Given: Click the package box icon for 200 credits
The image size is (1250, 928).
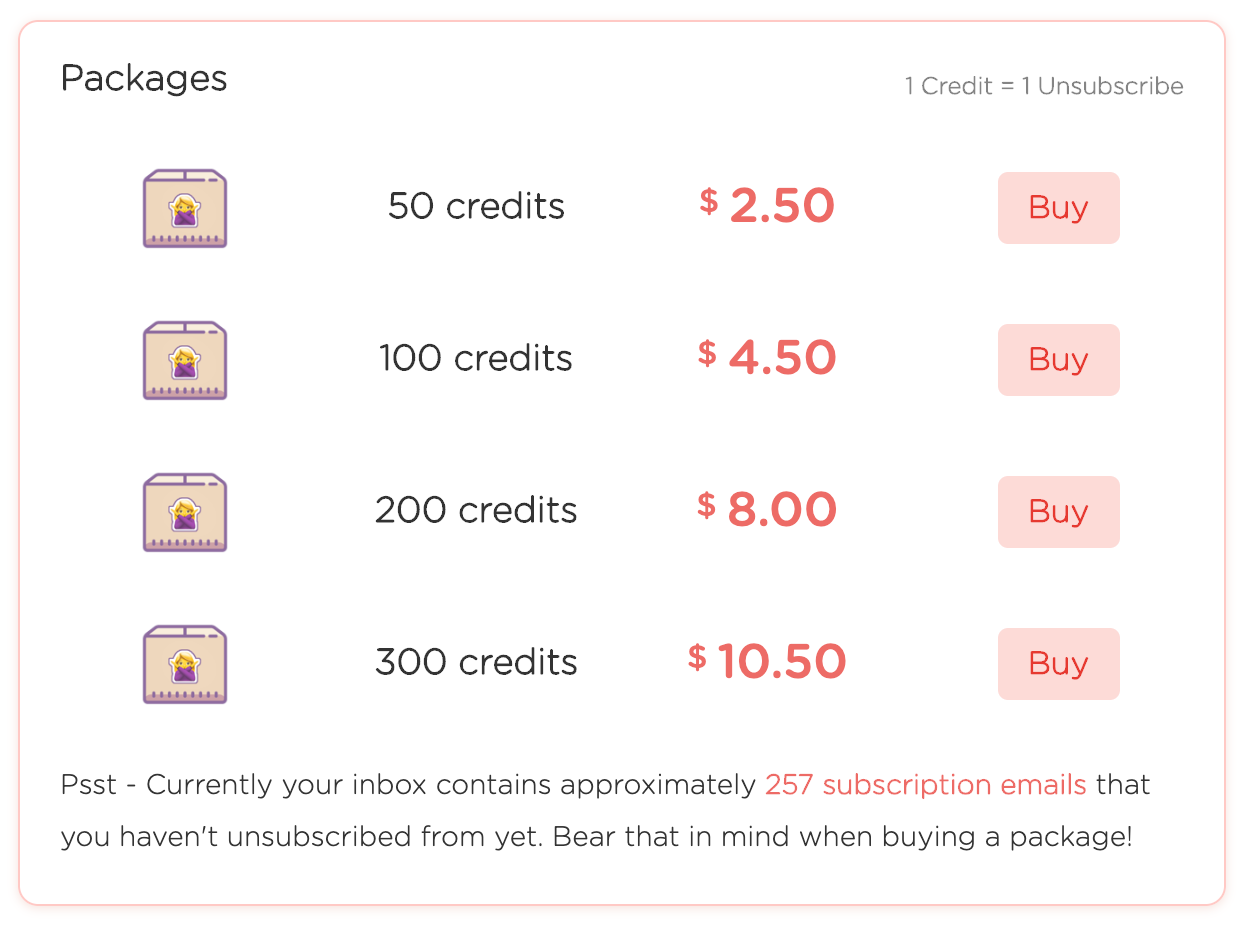Looking at the screenshot, I should (185, 512).
